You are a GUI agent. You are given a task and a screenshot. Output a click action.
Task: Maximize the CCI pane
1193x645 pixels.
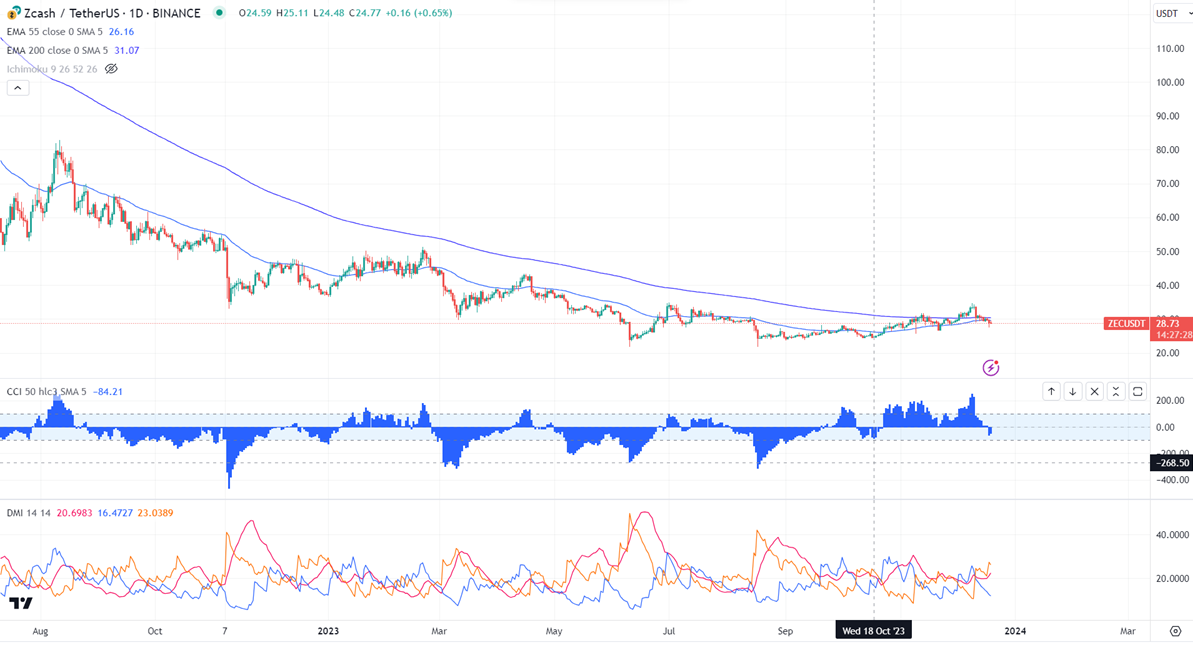[1137, 392]
